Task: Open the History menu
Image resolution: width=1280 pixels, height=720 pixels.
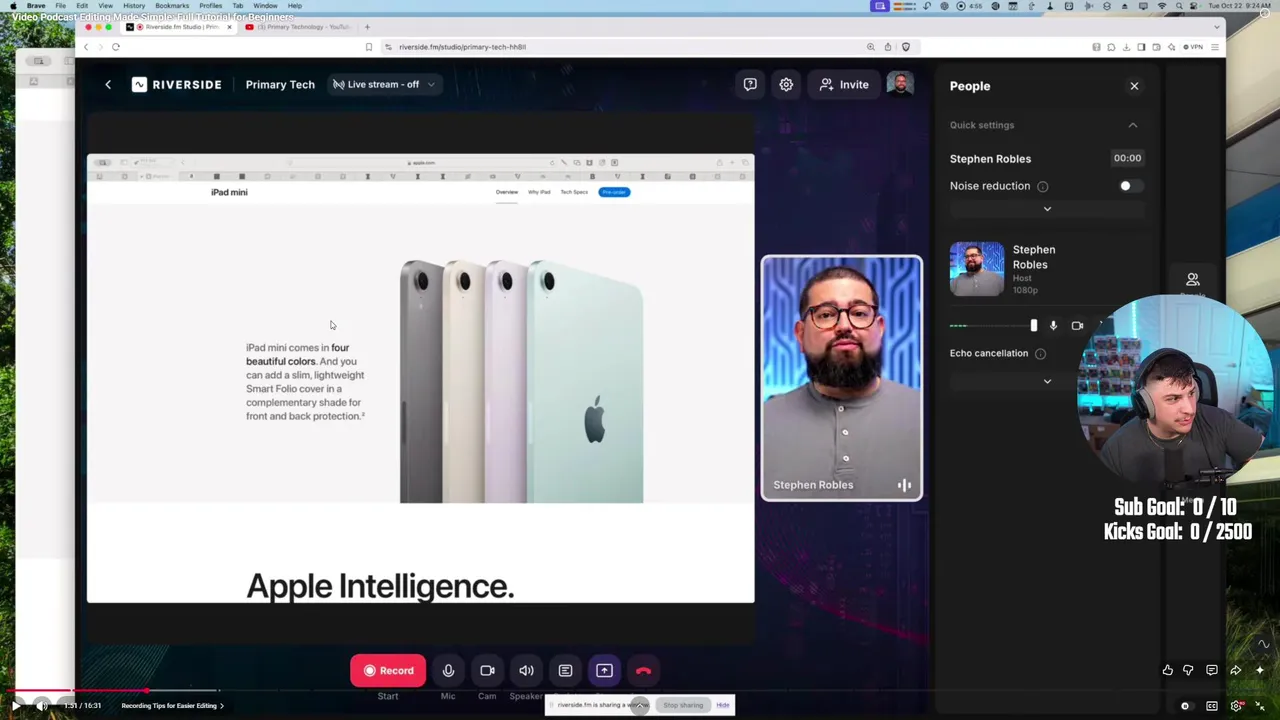Action: tap(134, 6)
